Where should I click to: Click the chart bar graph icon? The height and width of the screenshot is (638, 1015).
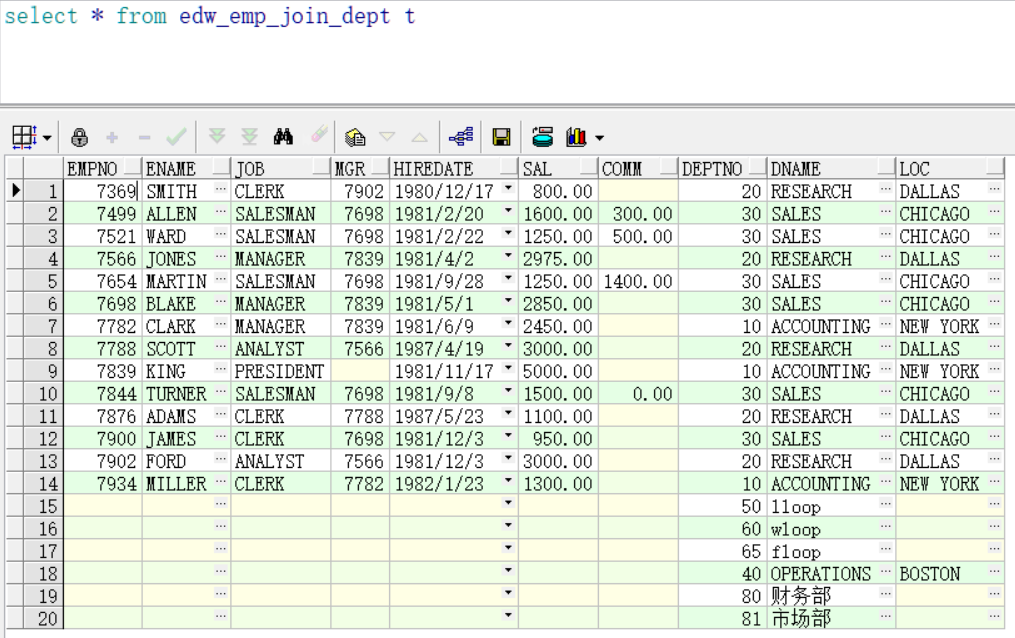coord(576,137)
